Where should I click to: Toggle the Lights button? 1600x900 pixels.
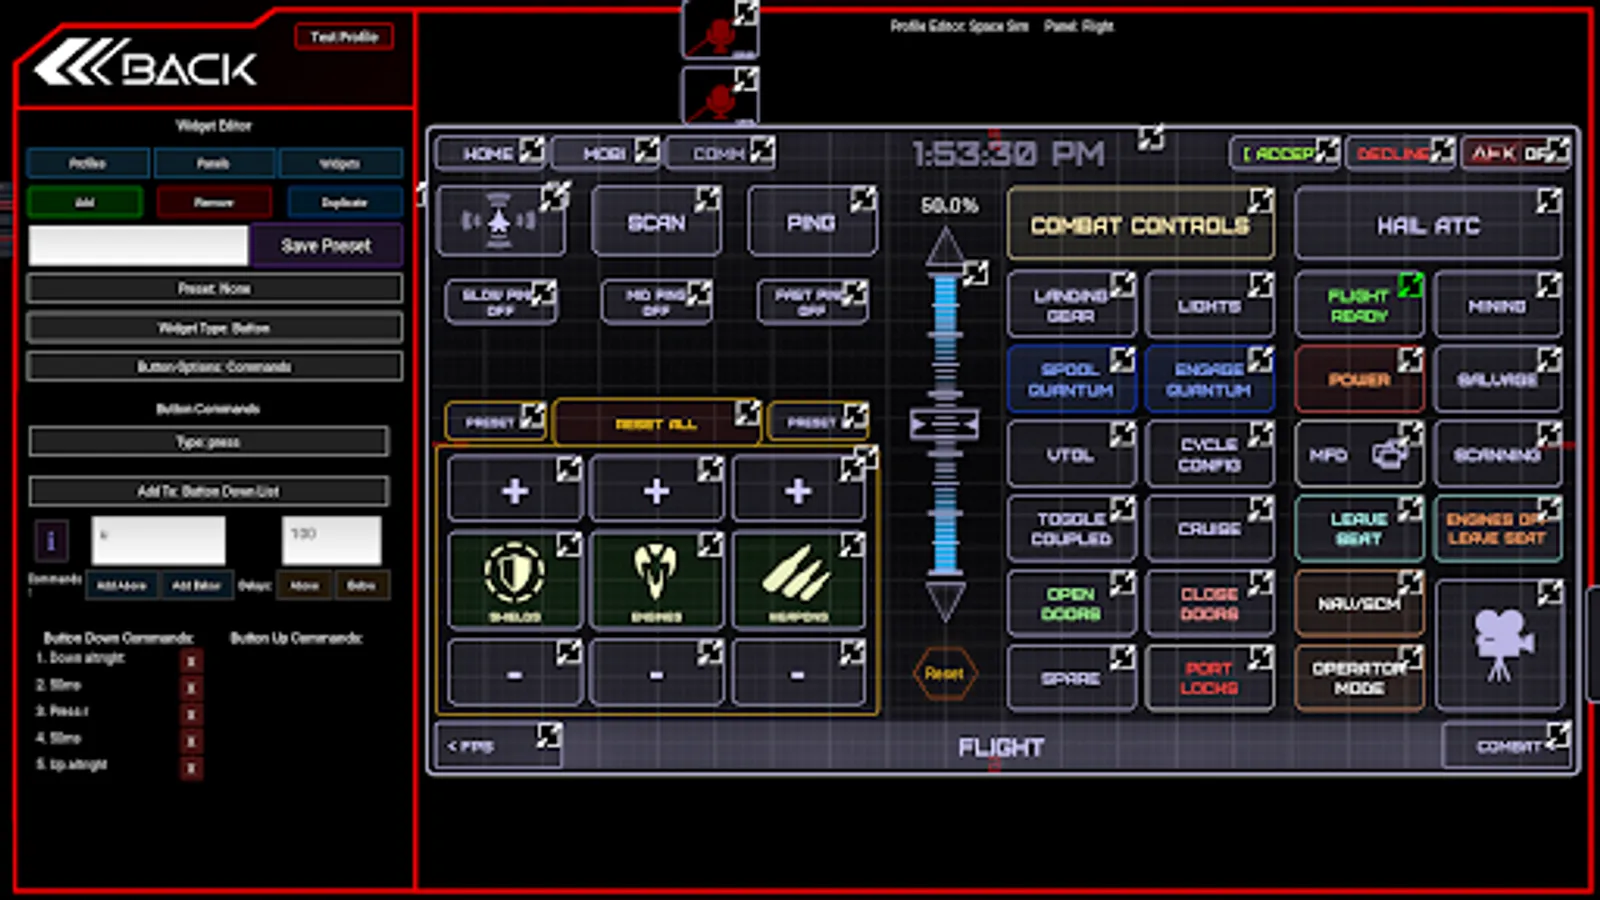coord(1209,305)
